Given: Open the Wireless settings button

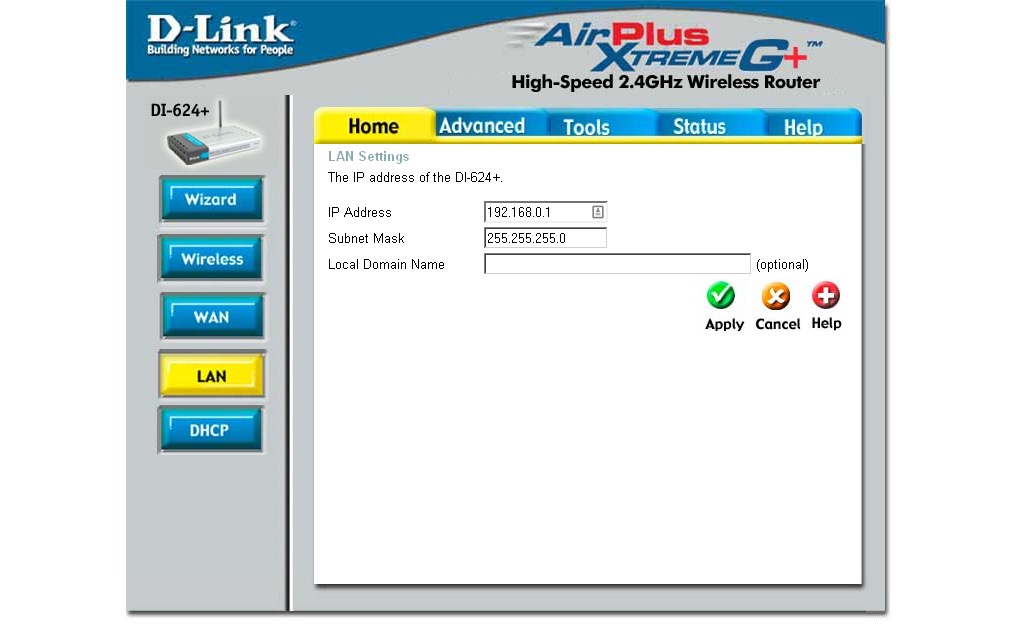Looking at the screenshot, I should (212, 259).
